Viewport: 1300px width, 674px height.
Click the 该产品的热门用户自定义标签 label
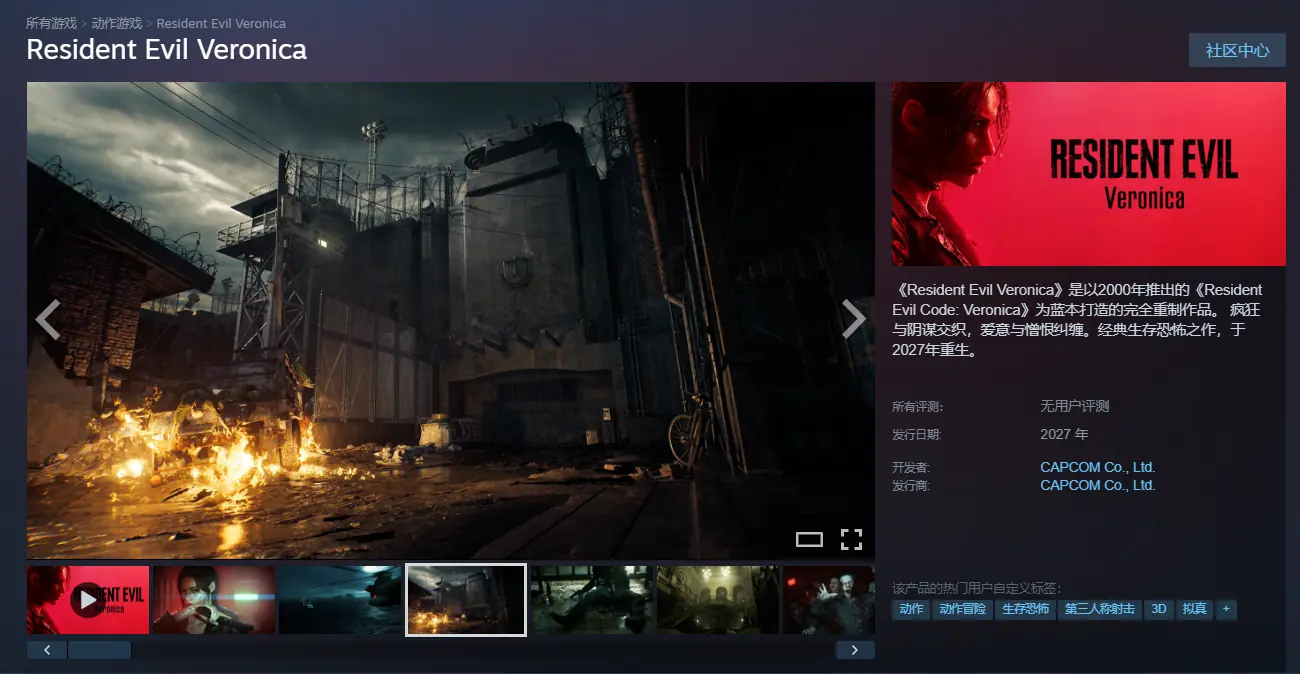pos(976,588)
